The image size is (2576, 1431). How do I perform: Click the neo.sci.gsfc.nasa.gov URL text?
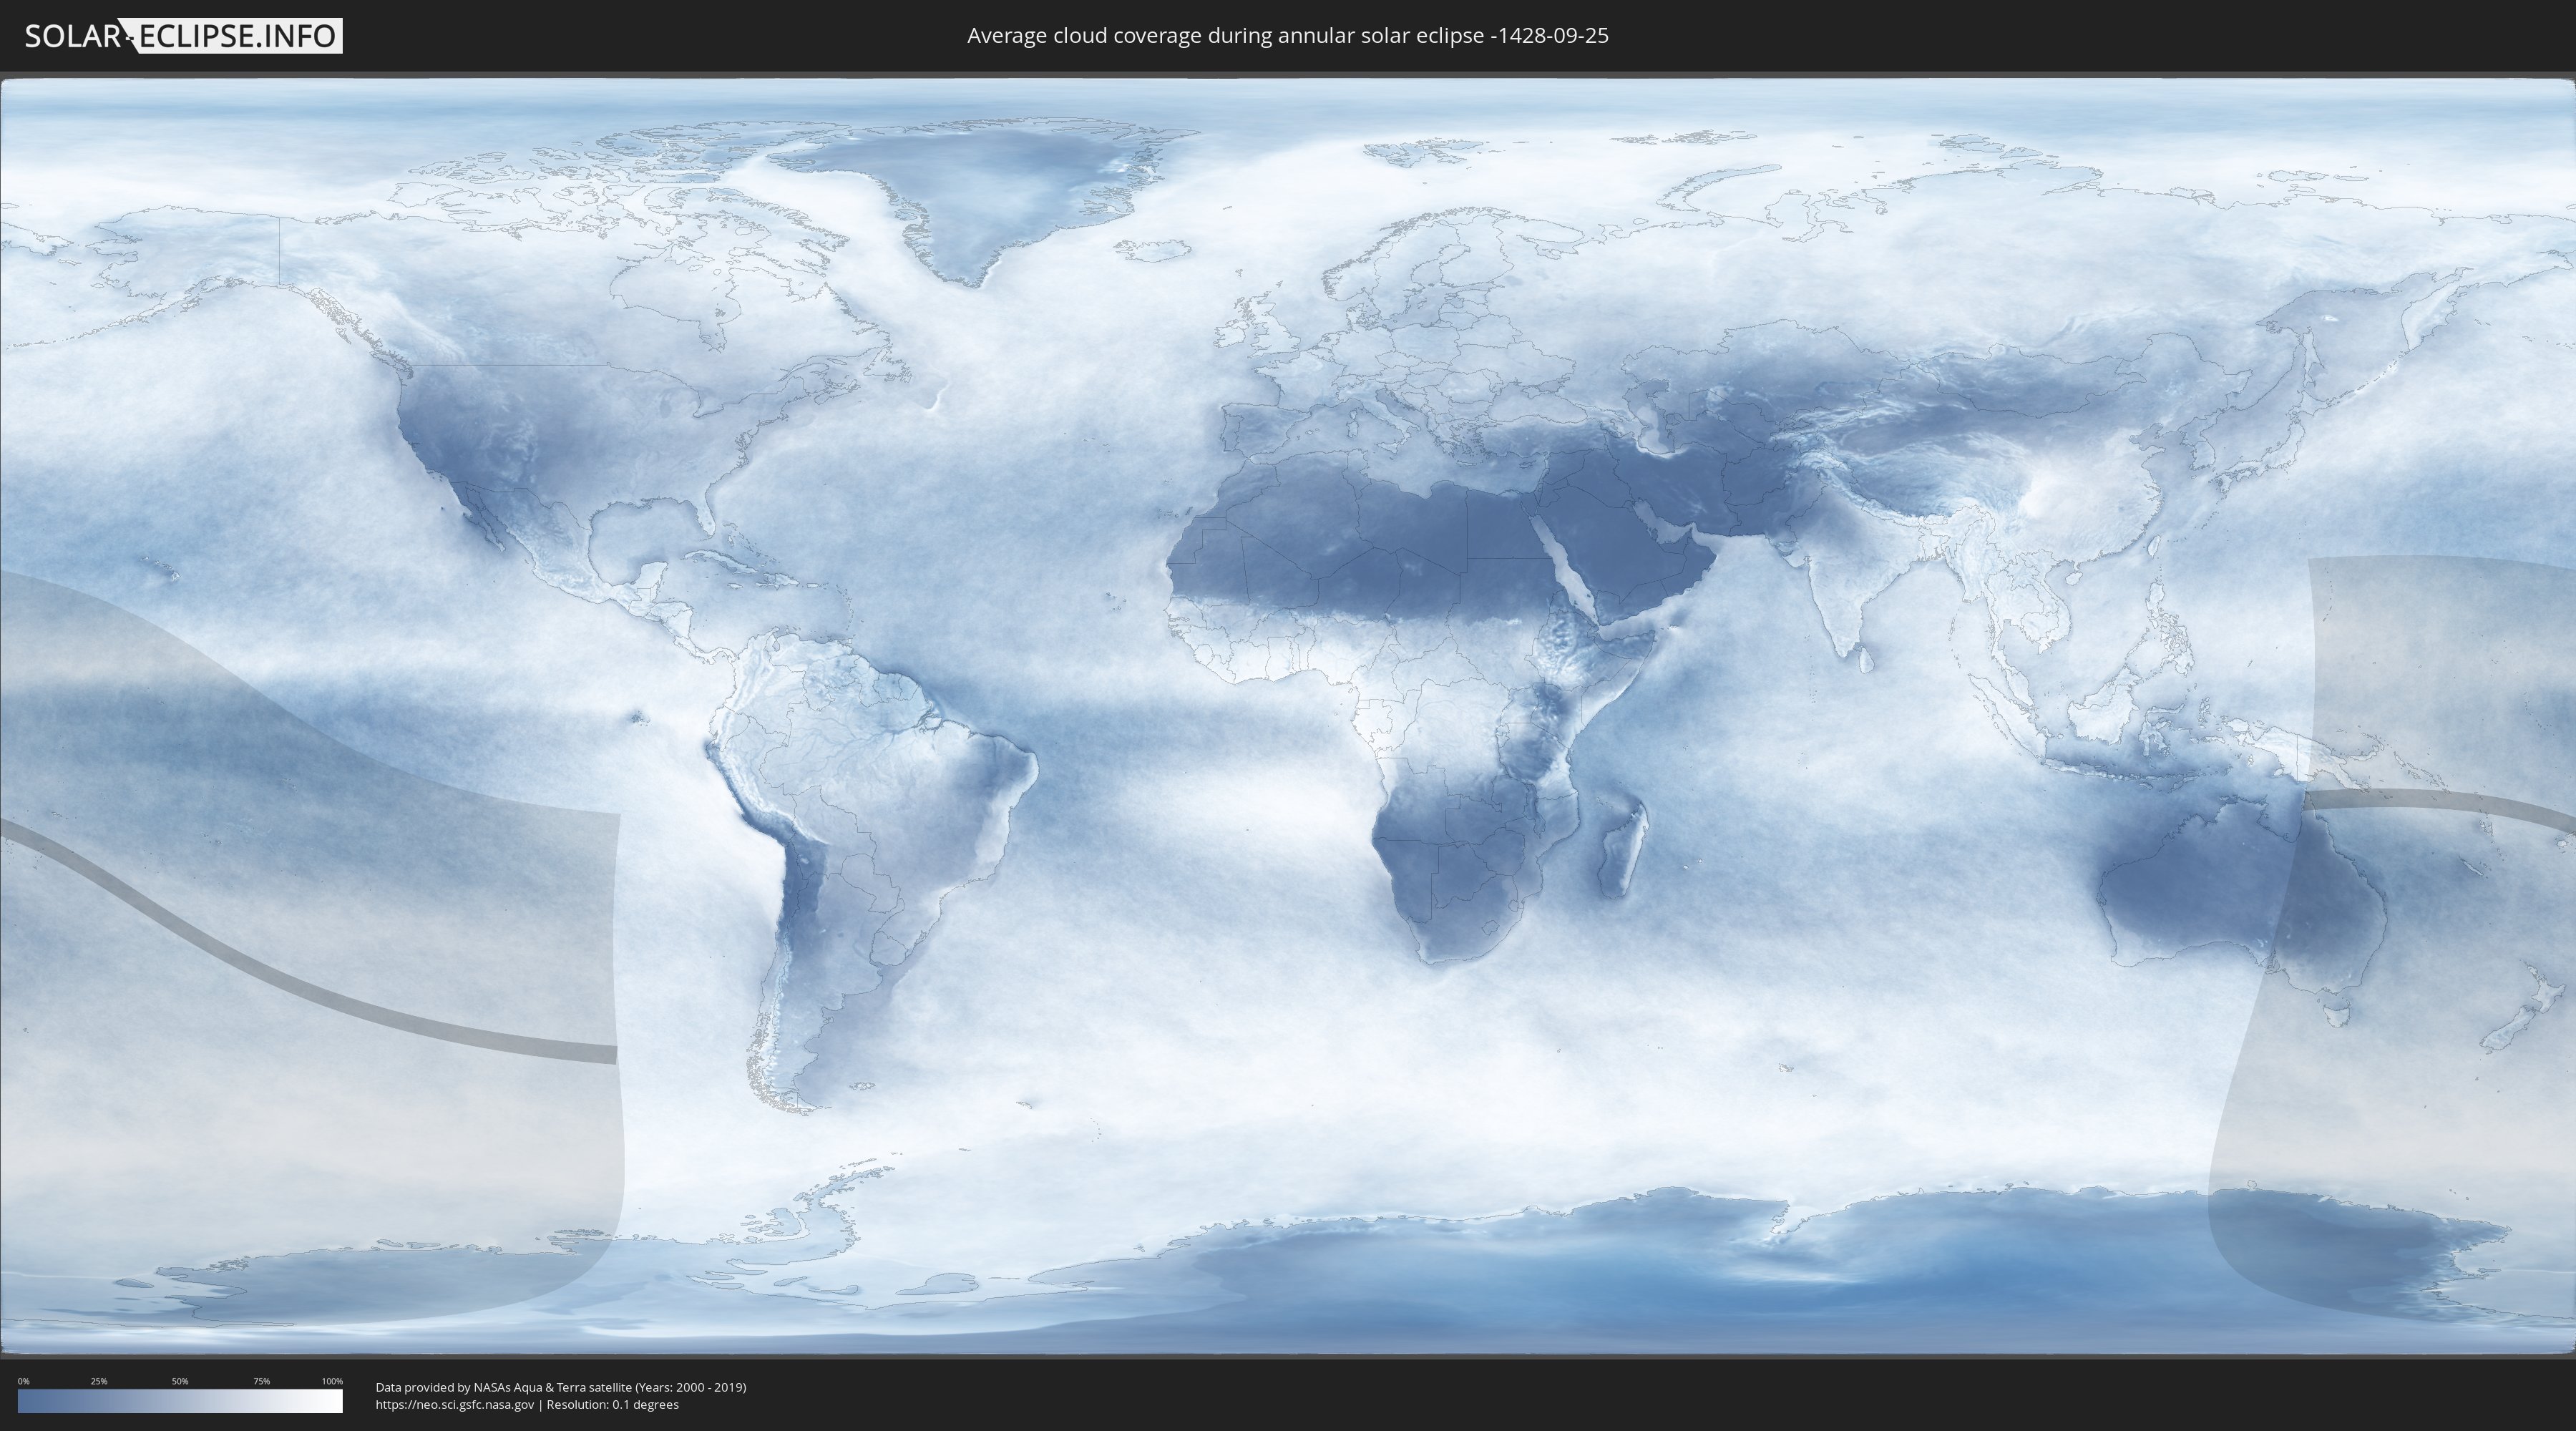point(455,1404)
